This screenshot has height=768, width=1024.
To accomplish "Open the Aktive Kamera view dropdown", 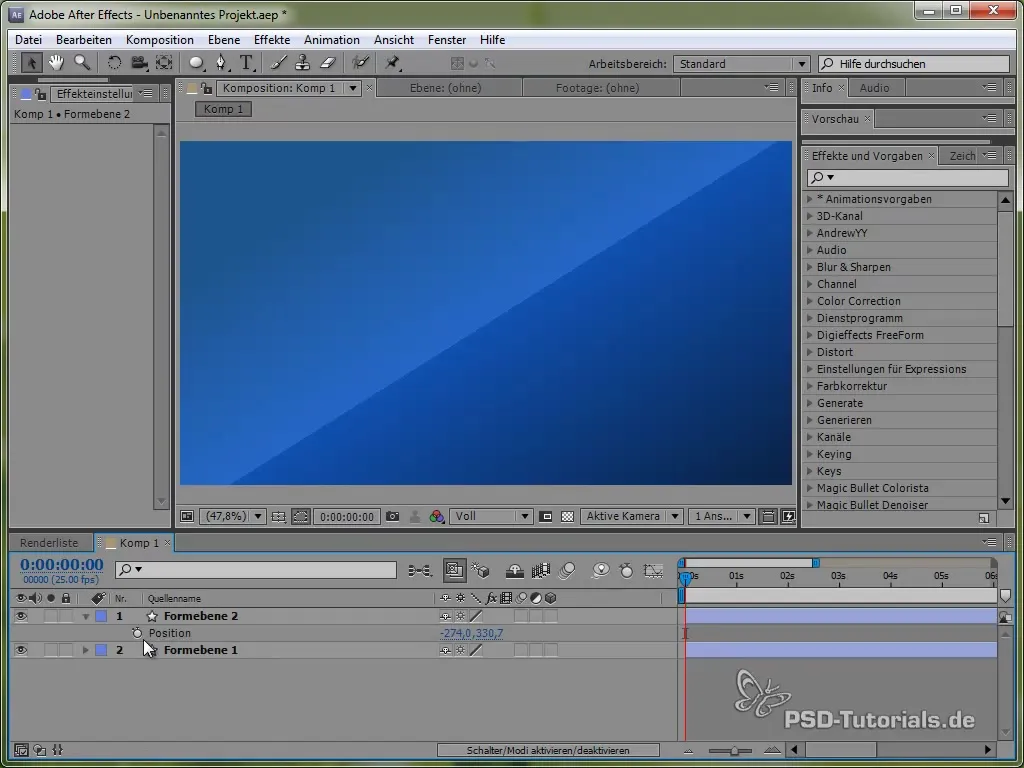I will pos(632,517).
